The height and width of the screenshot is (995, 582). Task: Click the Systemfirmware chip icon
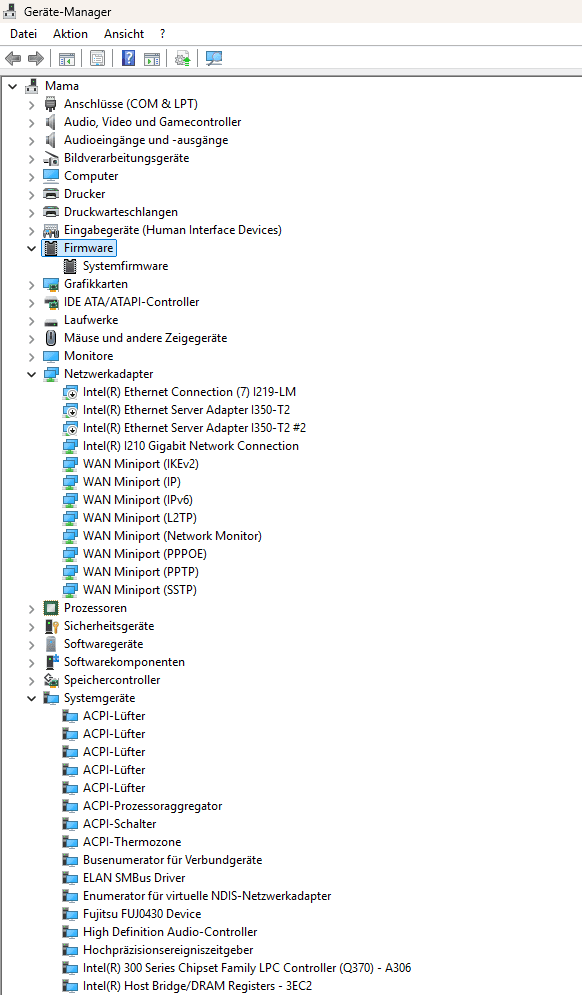(x=70, y=267)
